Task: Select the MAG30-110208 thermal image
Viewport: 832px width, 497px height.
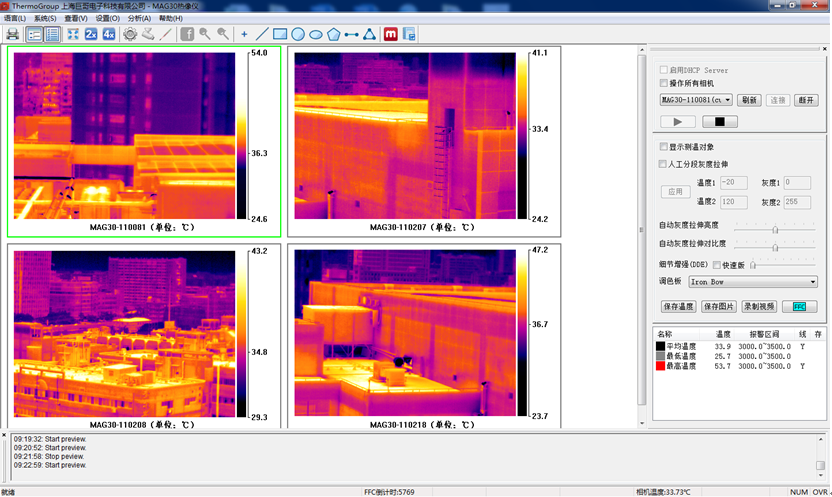Action: [124, 334]
